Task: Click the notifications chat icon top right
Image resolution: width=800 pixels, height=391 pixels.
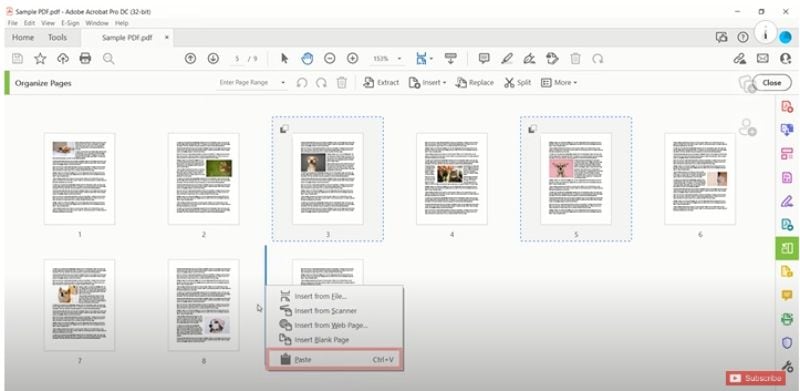Action: click(x=721, y=37)
